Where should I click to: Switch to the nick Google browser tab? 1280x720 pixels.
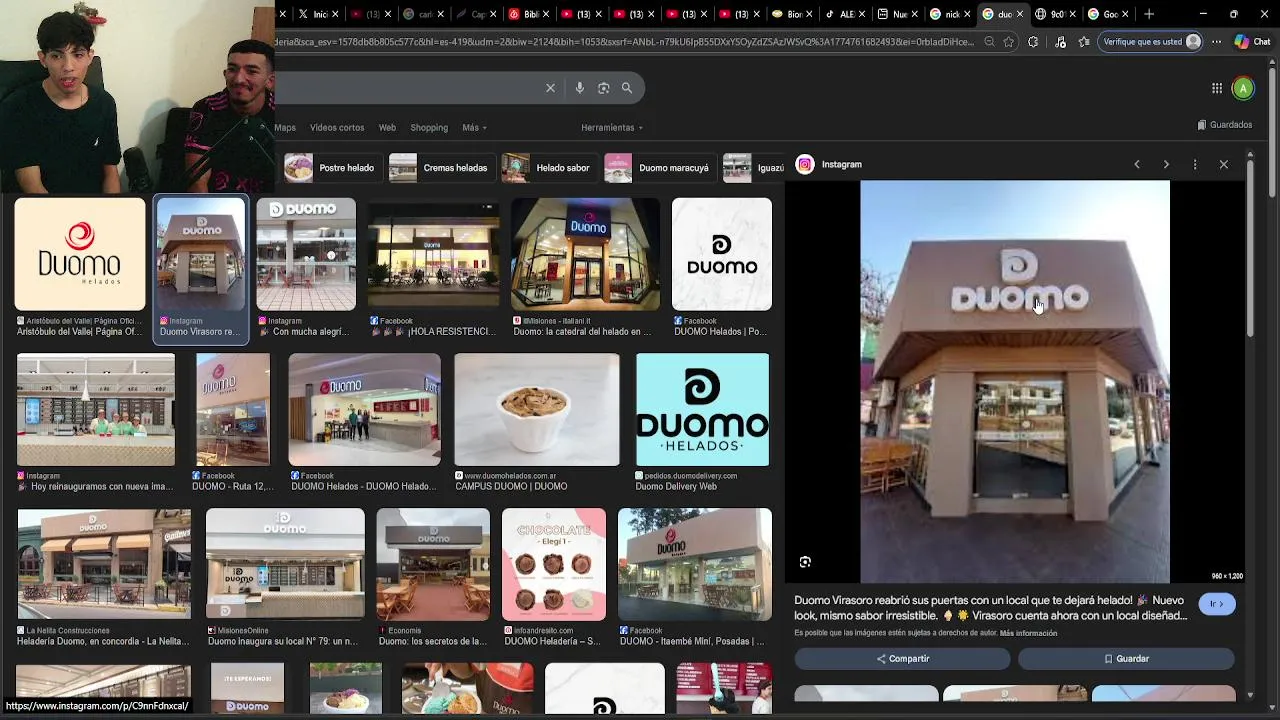(948, 14)
